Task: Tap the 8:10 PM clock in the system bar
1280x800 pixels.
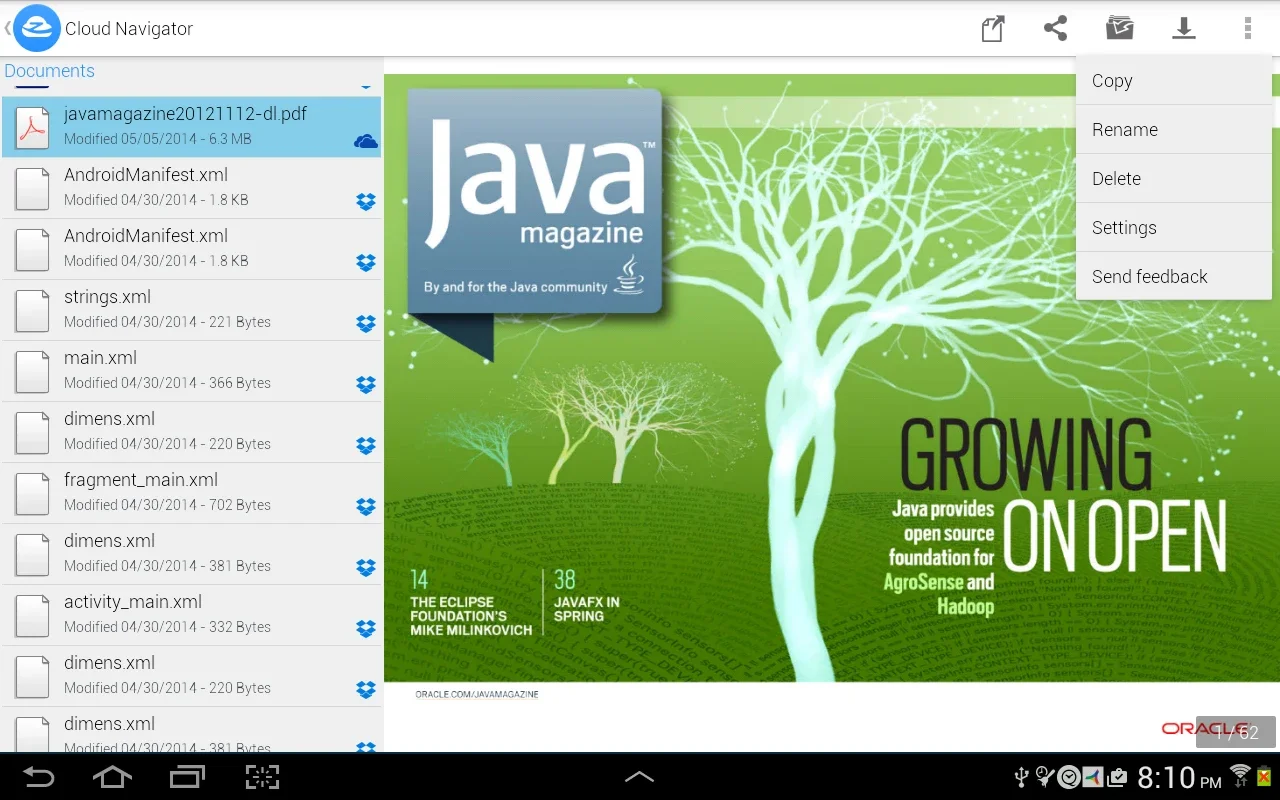Action: pyautogui.click(x=1180, y=777)
